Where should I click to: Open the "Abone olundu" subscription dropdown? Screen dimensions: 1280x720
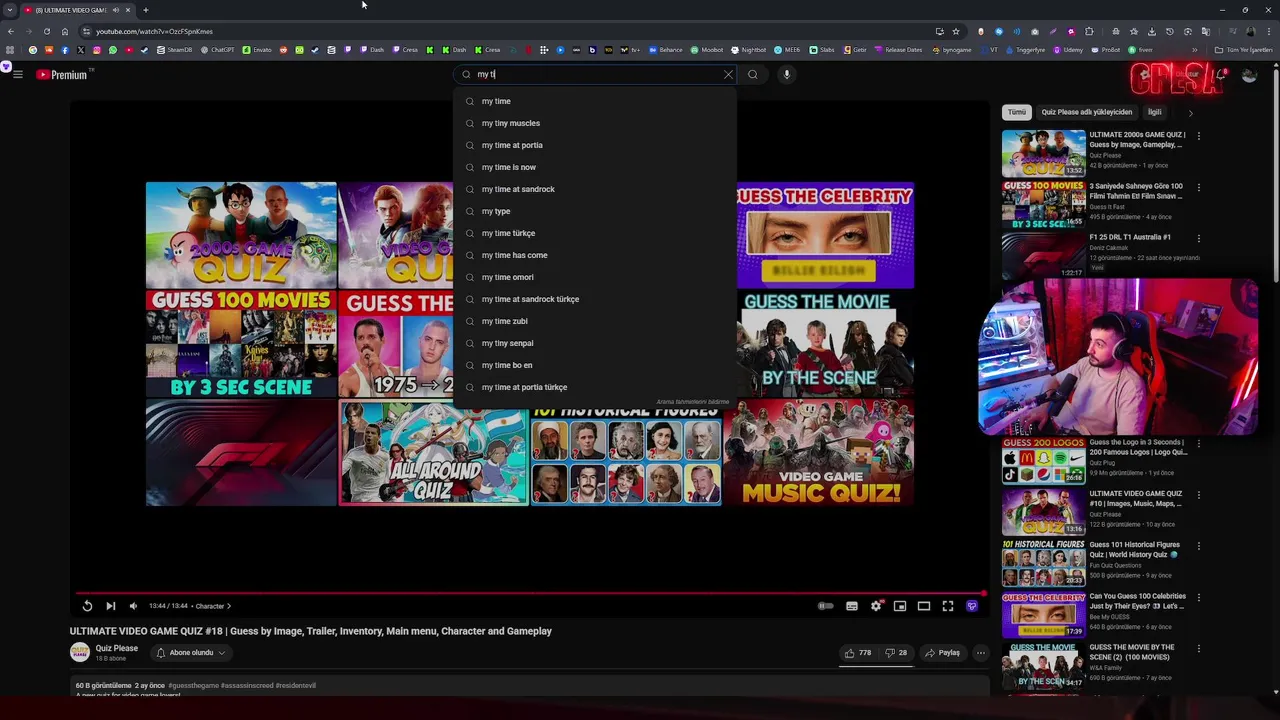tap(191, 653)
